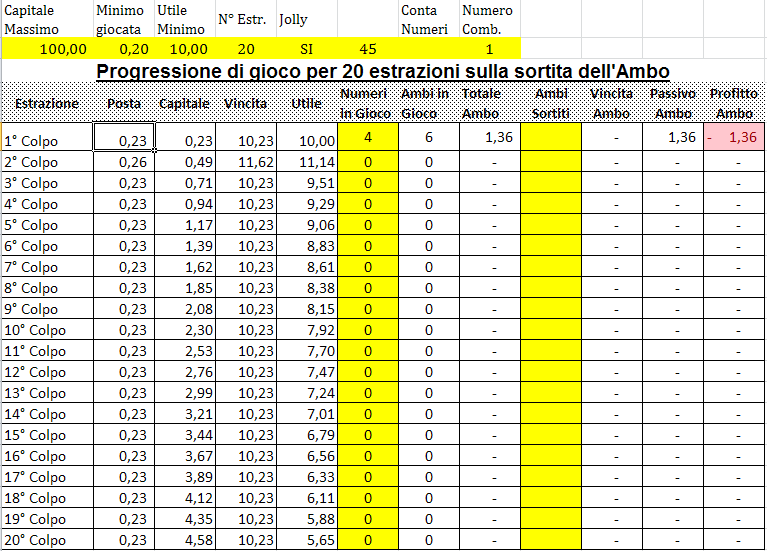Screen dimensions: 767x551
Task: Click the Capitale Massimo header cell
Action: coord(47,20)
